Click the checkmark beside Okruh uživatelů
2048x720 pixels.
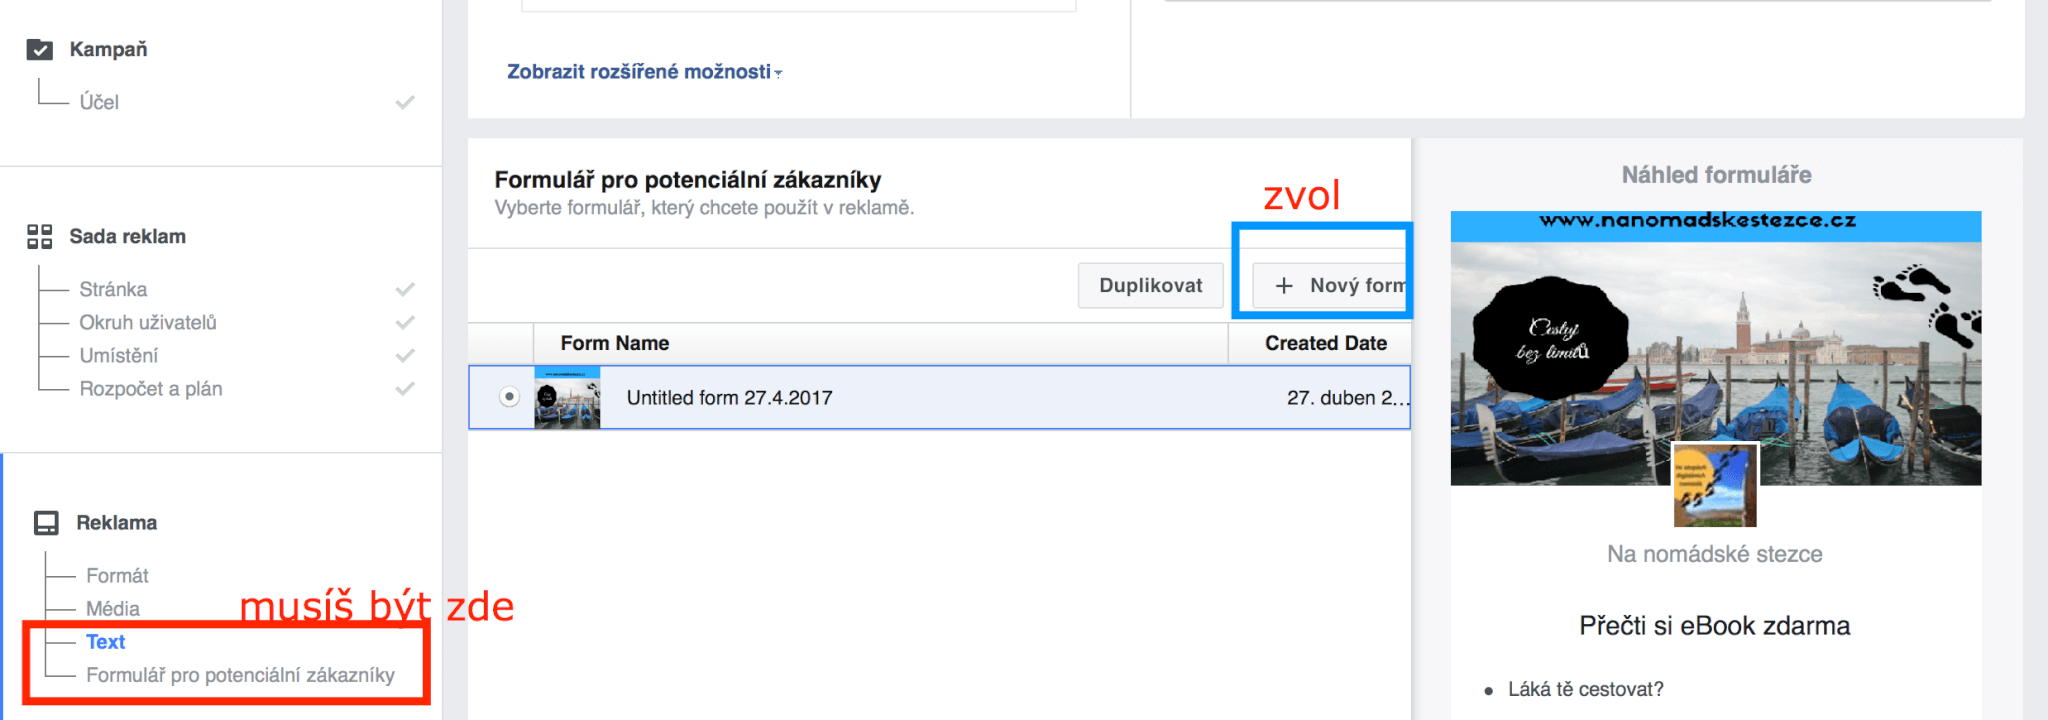tap(405, 323)
